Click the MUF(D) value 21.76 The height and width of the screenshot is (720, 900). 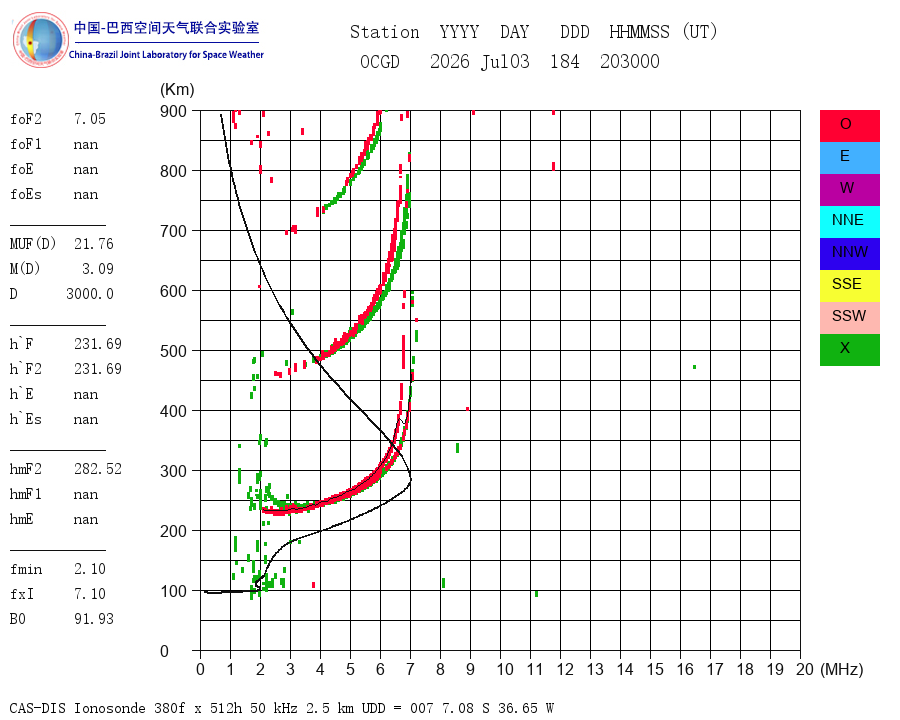coord(94,244)
